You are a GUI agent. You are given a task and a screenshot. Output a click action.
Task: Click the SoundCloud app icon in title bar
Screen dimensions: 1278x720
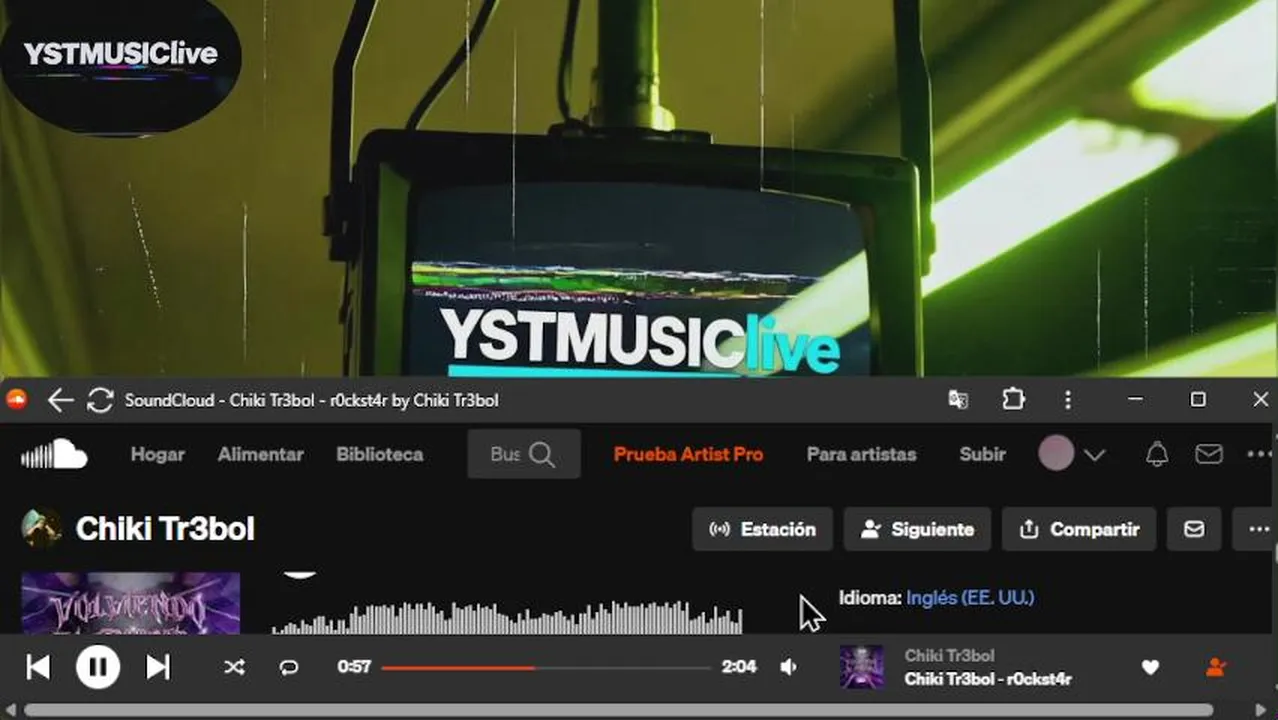coord(17,400)
